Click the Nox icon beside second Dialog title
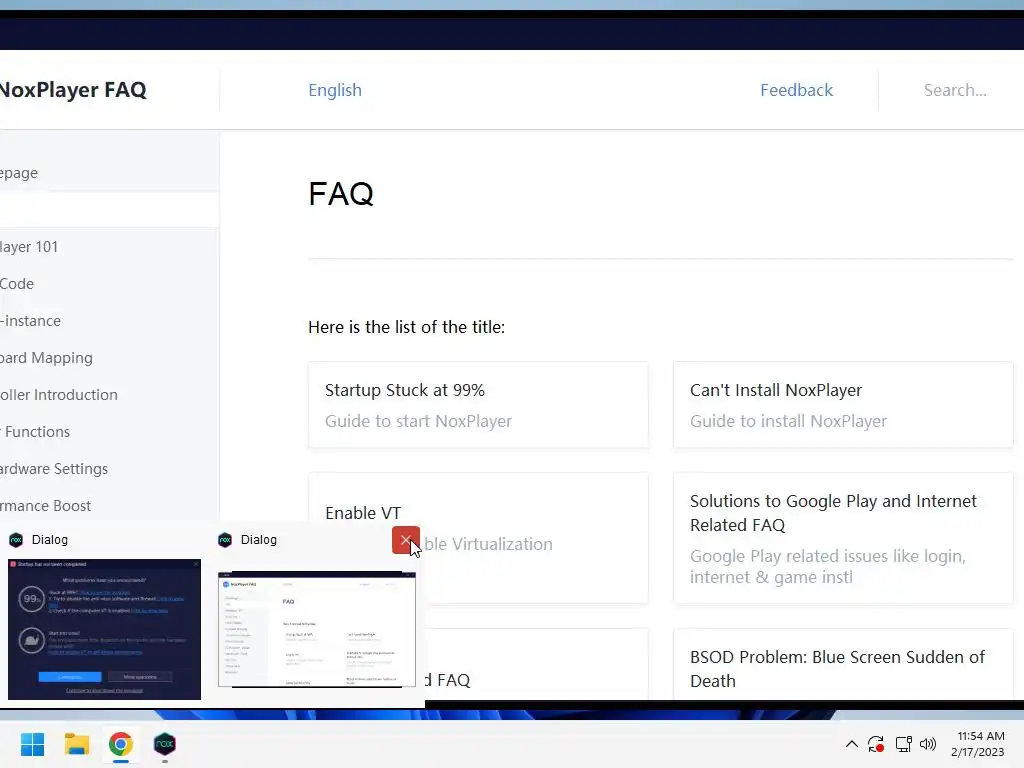The width and height of the screenshot is (1024, 768). coord(225,540)
